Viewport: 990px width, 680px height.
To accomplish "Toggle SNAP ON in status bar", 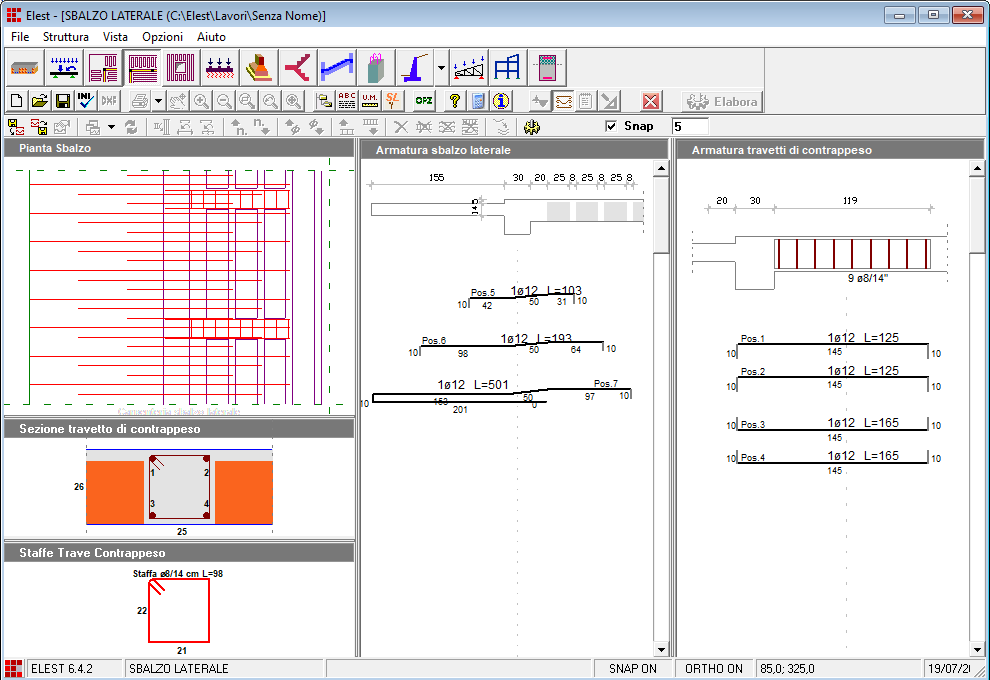I will coord(633,668).
